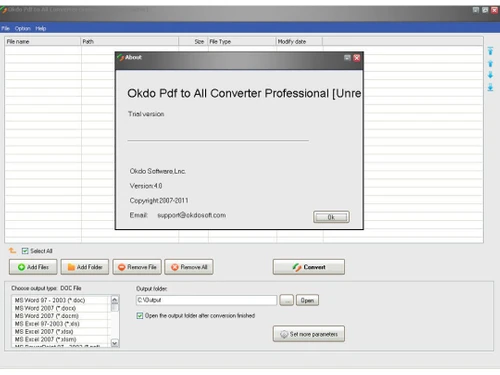Image resolution: width=500 pixels, height=375 pixels.
Task: Select MS Word 2007 (*.docm) output type
Action: (x=61, y=316)
